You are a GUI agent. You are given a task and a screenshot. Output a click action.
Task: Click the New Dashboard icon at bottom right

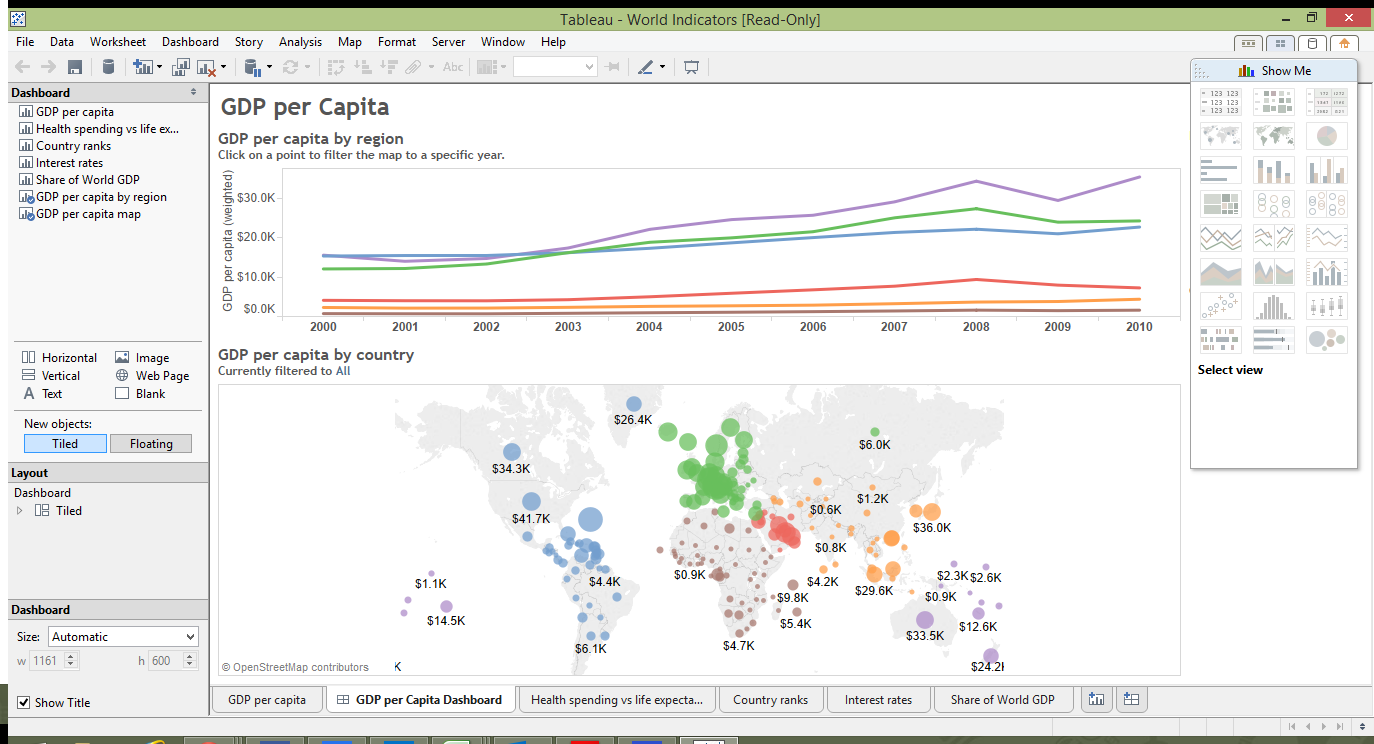[1131, 699]
